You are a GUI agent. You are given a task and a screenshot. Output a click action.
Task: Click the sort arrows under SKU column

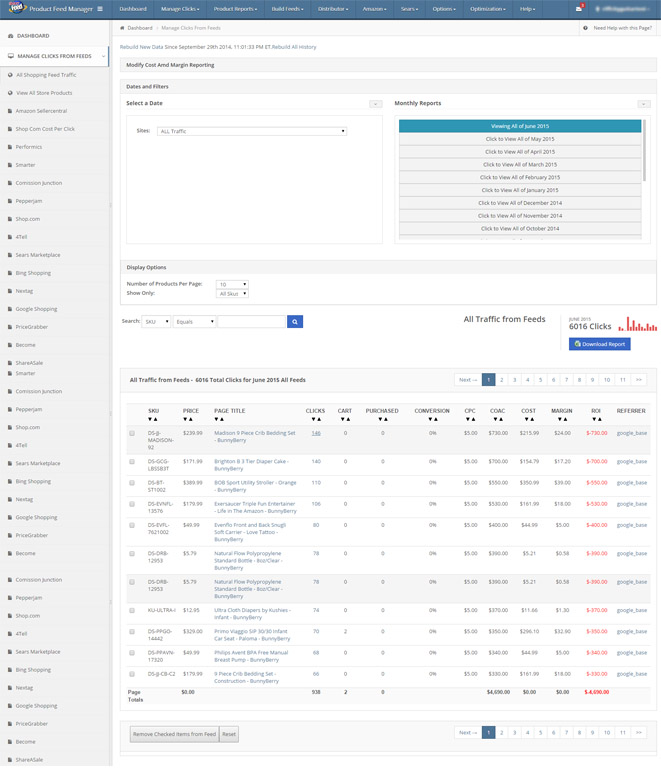click(x=153, y=419)
